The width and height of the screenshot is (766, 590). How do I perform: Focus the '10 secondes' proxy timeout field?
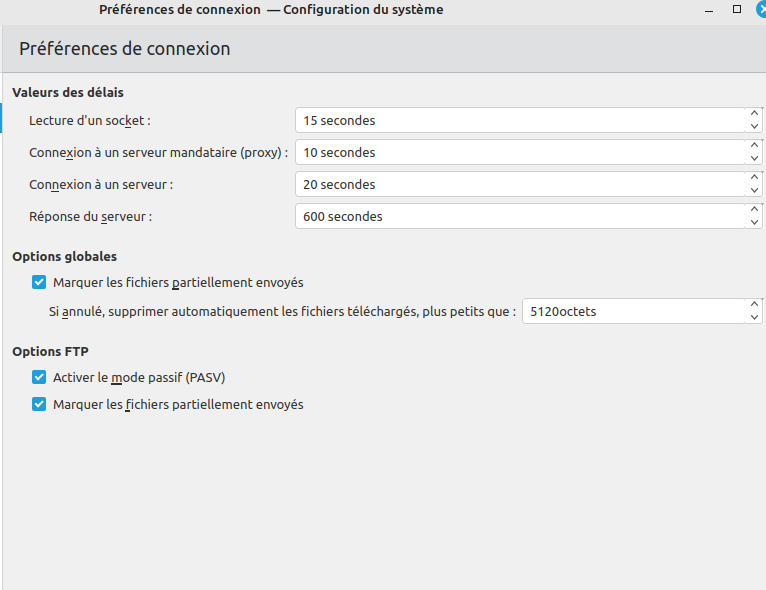point(520,152)
